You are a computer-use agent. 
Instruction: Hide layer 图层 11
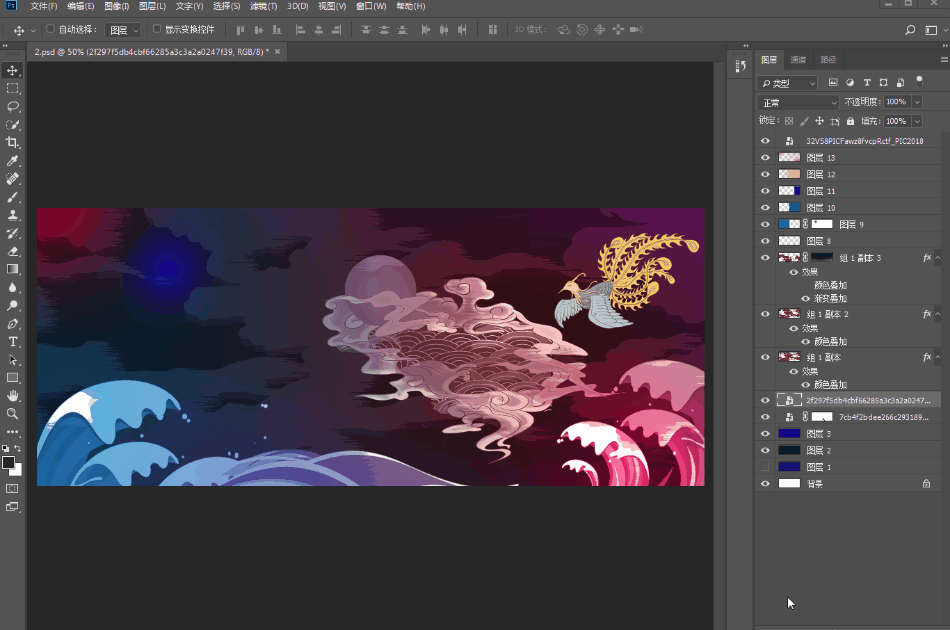(765, 191)
